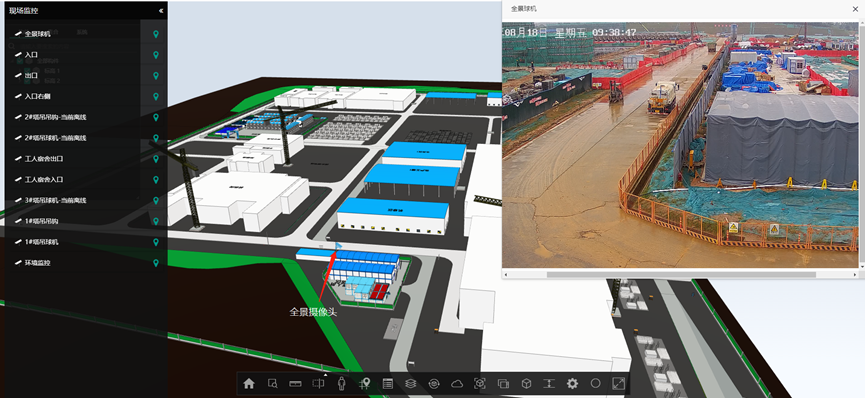Activate the measure ruler tool
Image resolution: width=865 pixels, height=398 pixels.
295,384
